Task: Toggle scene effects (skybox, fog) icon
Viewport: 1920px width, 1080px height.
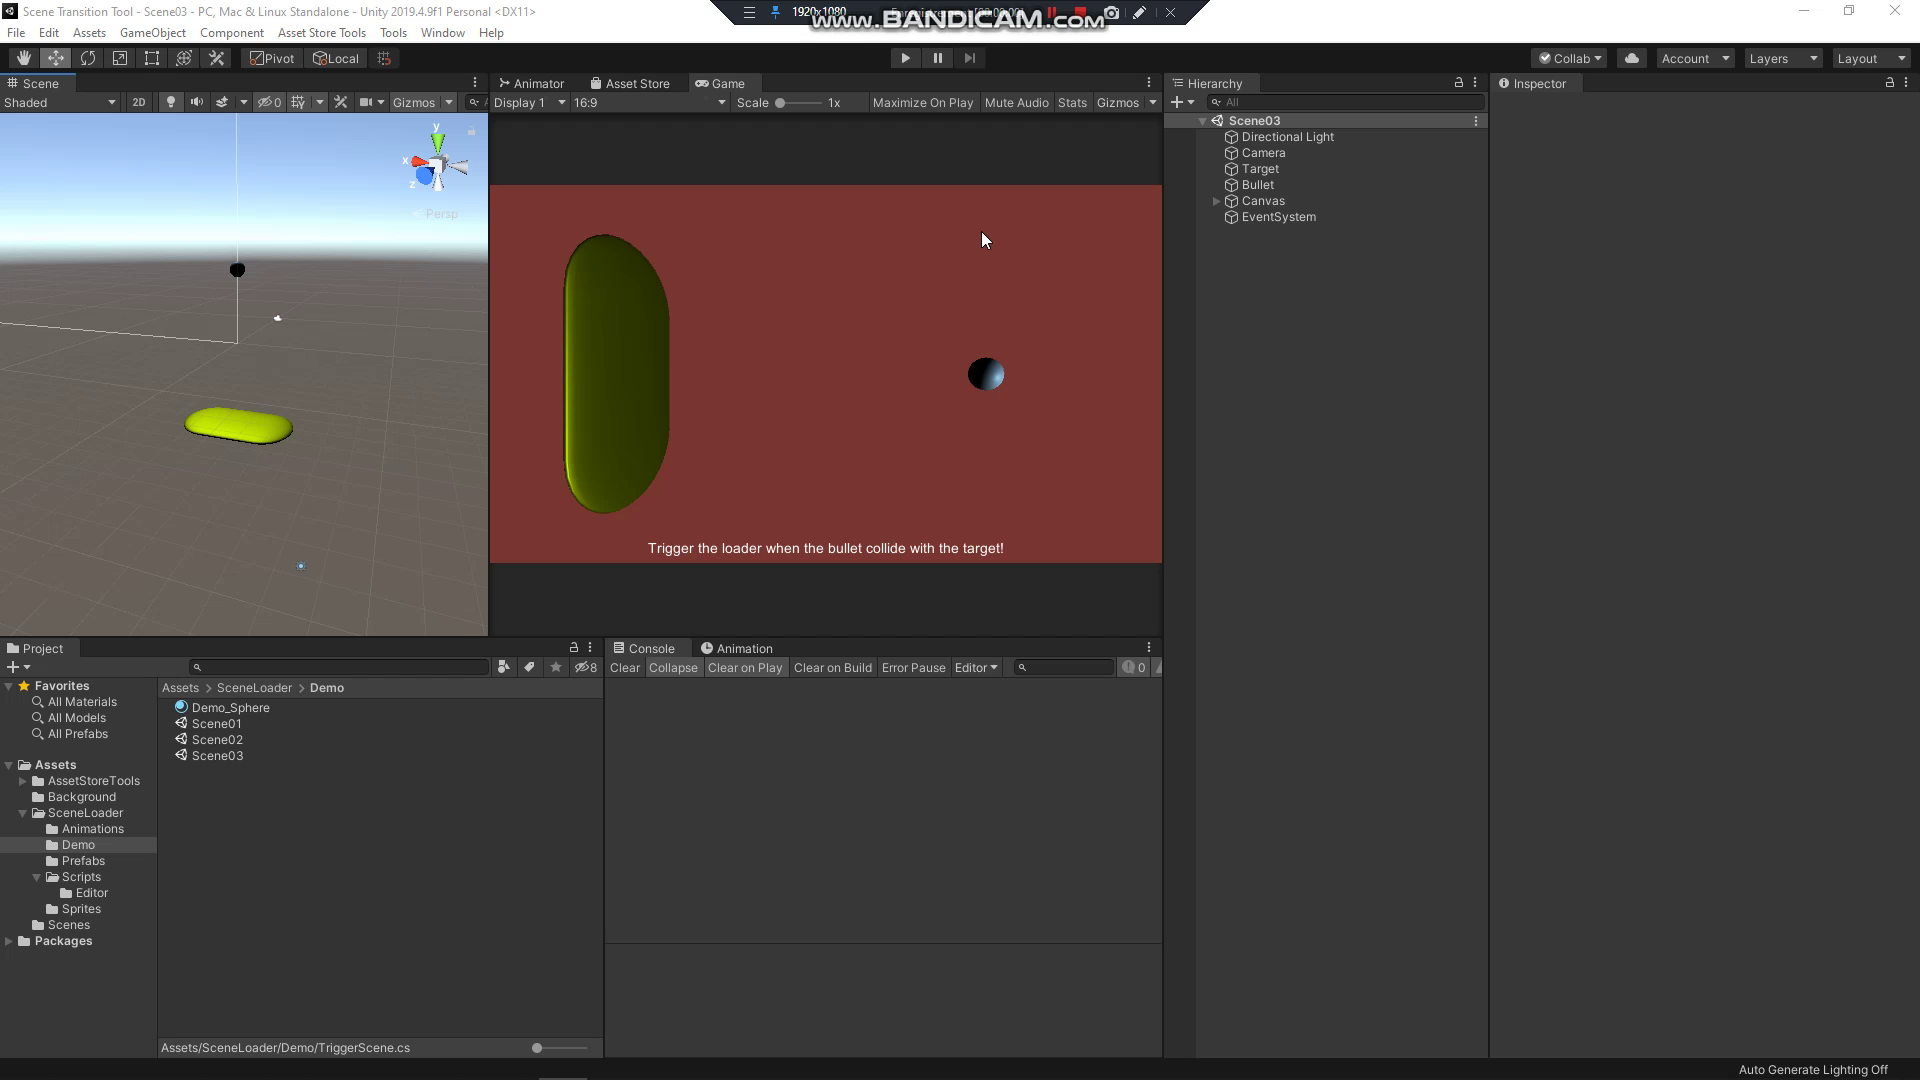Action: click(x=222, y=102)
